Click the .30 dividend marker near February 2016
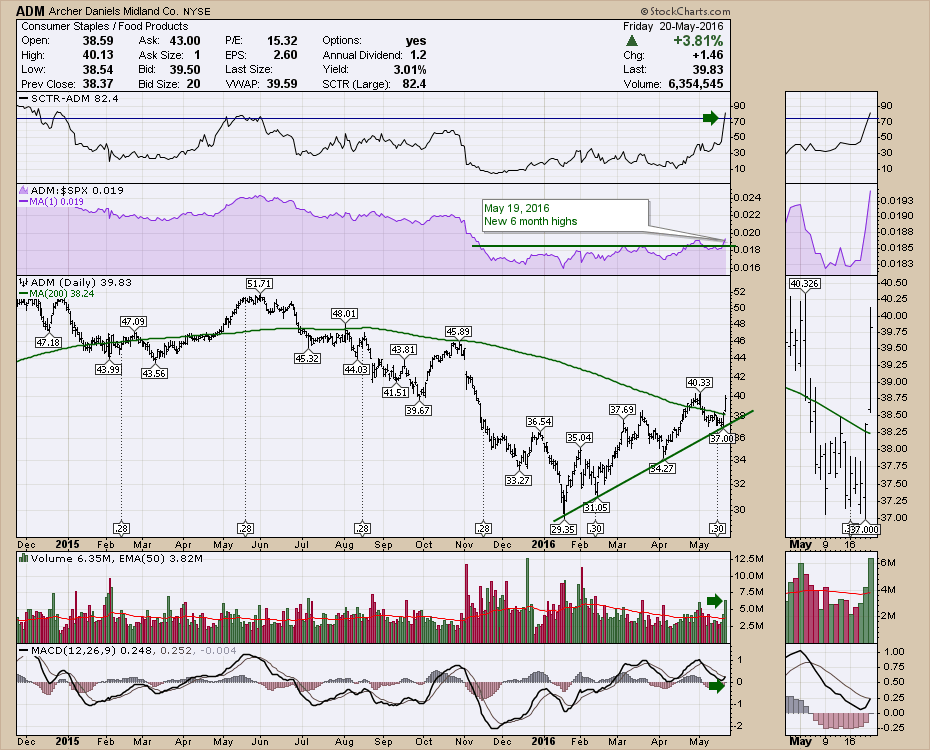 pyautogui.click(x=595, y=528)
